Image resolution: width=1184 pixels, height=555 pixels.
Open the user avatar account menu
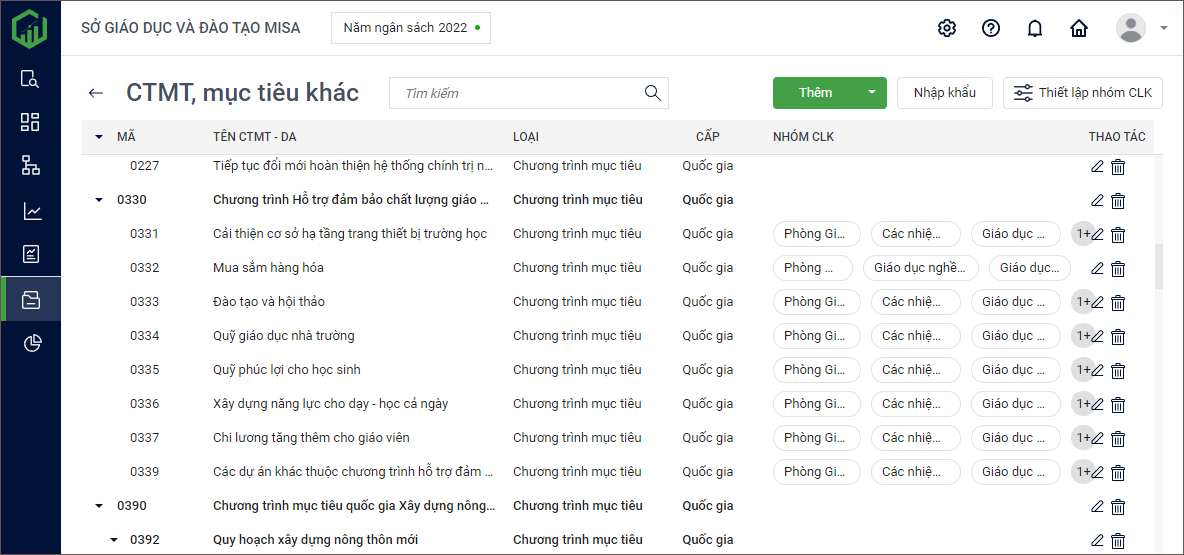pyautogui.click(x=1140, y=28)
